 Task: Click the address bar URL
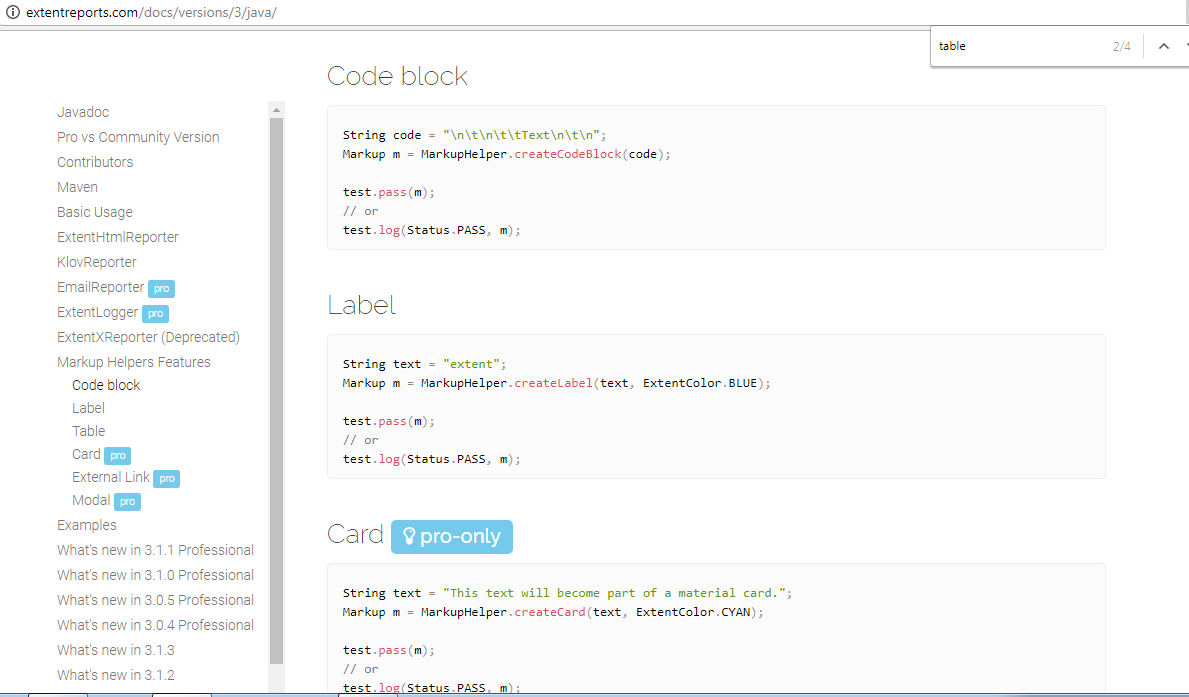pyautogui.click(x=152, y=12)
